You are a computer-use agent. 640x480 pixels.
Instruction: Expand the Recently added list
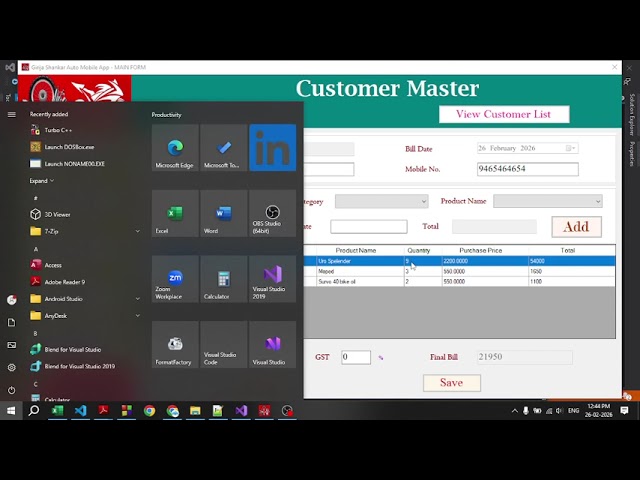coord(42,181)
